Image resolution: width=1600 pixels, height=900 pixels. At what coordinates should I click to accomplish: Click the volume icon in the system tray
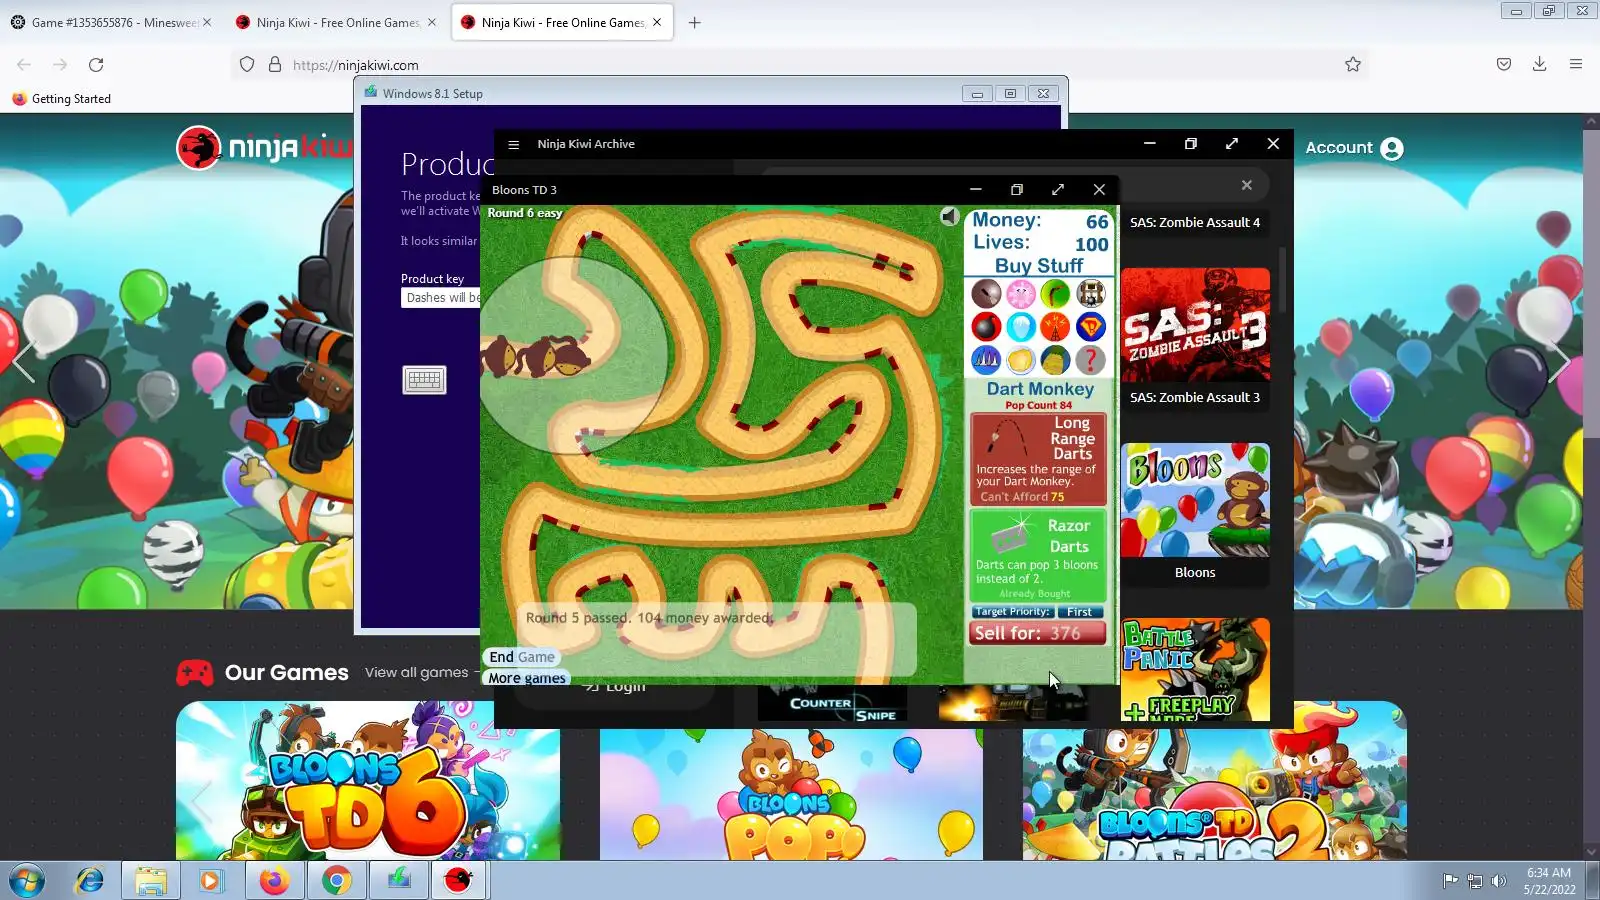(1498, 881)
